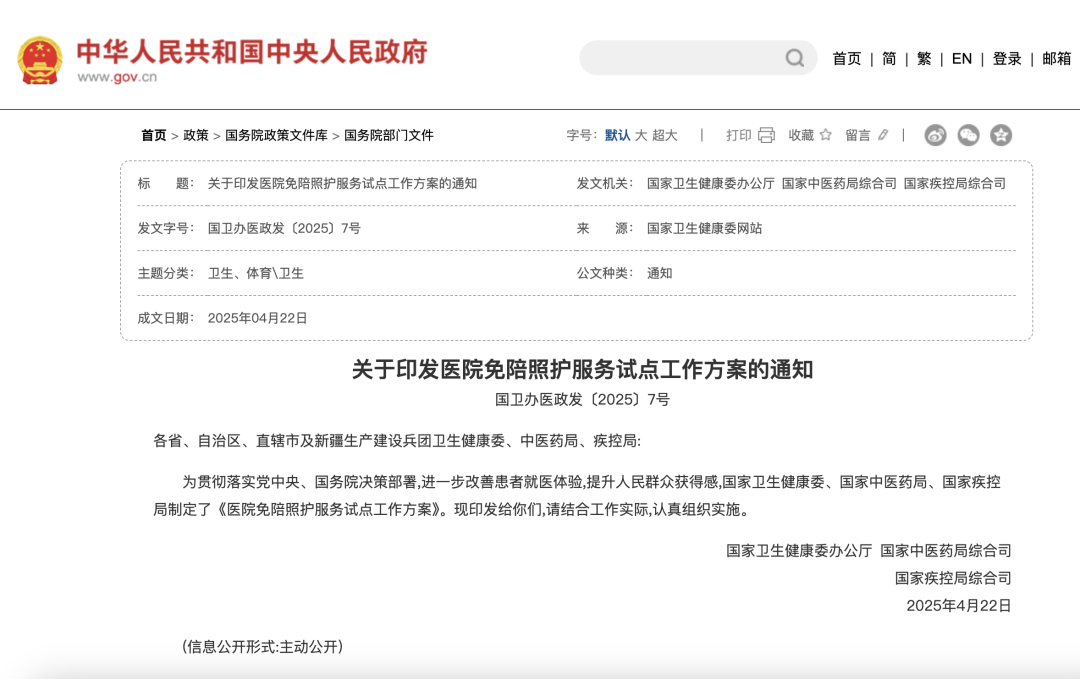The height and width of the screenshot is (679, 1080).
Task: Focus the site search input field
Action: (680, 58)
